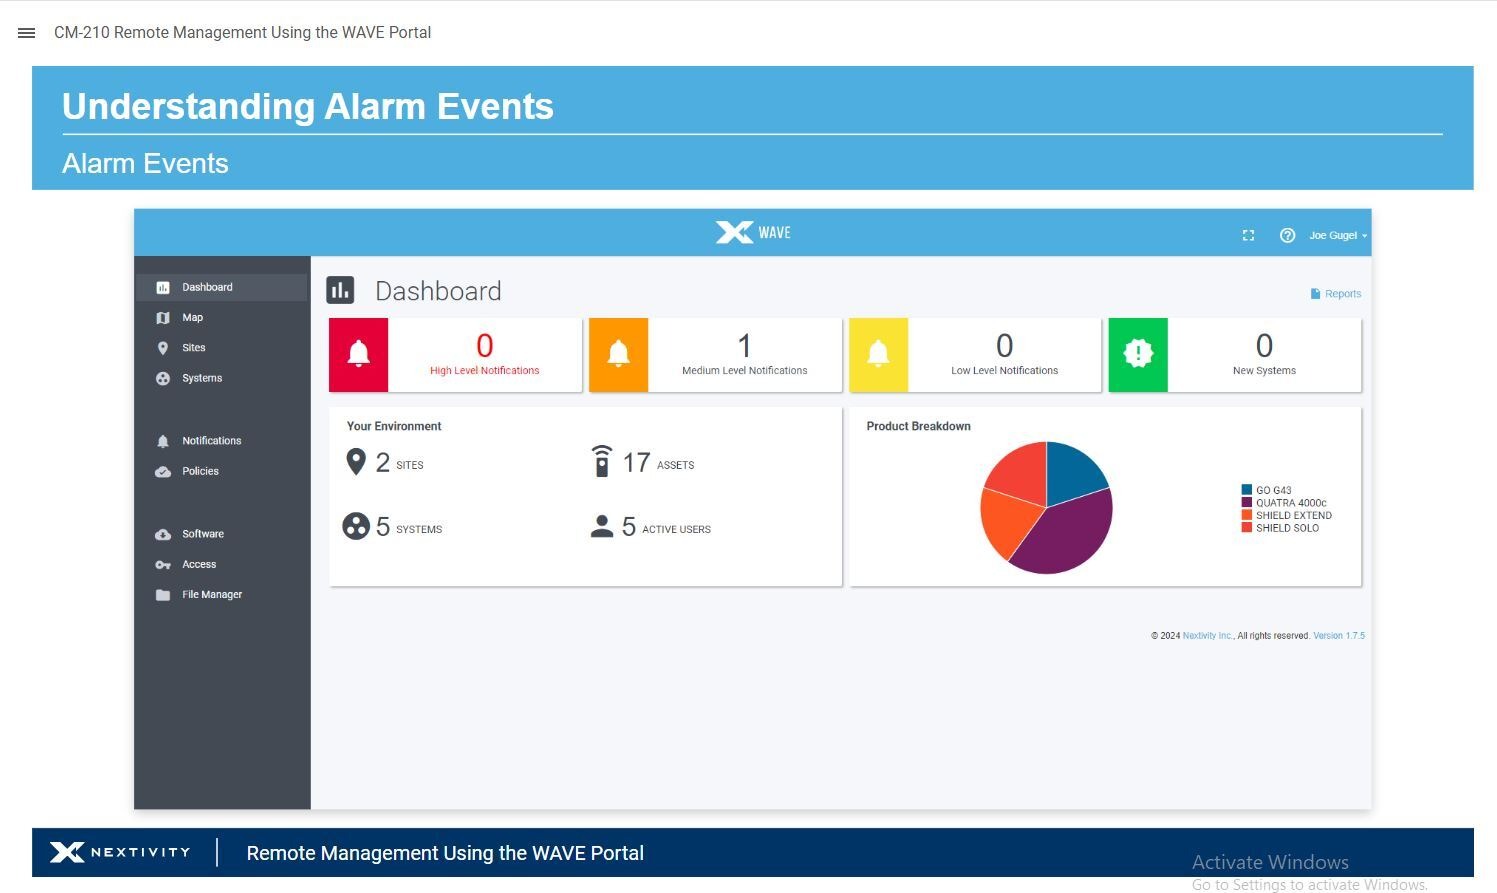Select Dashboard in the sidebar
The width and height of the screenshot is (1497, 893).
tap(221, 288)
